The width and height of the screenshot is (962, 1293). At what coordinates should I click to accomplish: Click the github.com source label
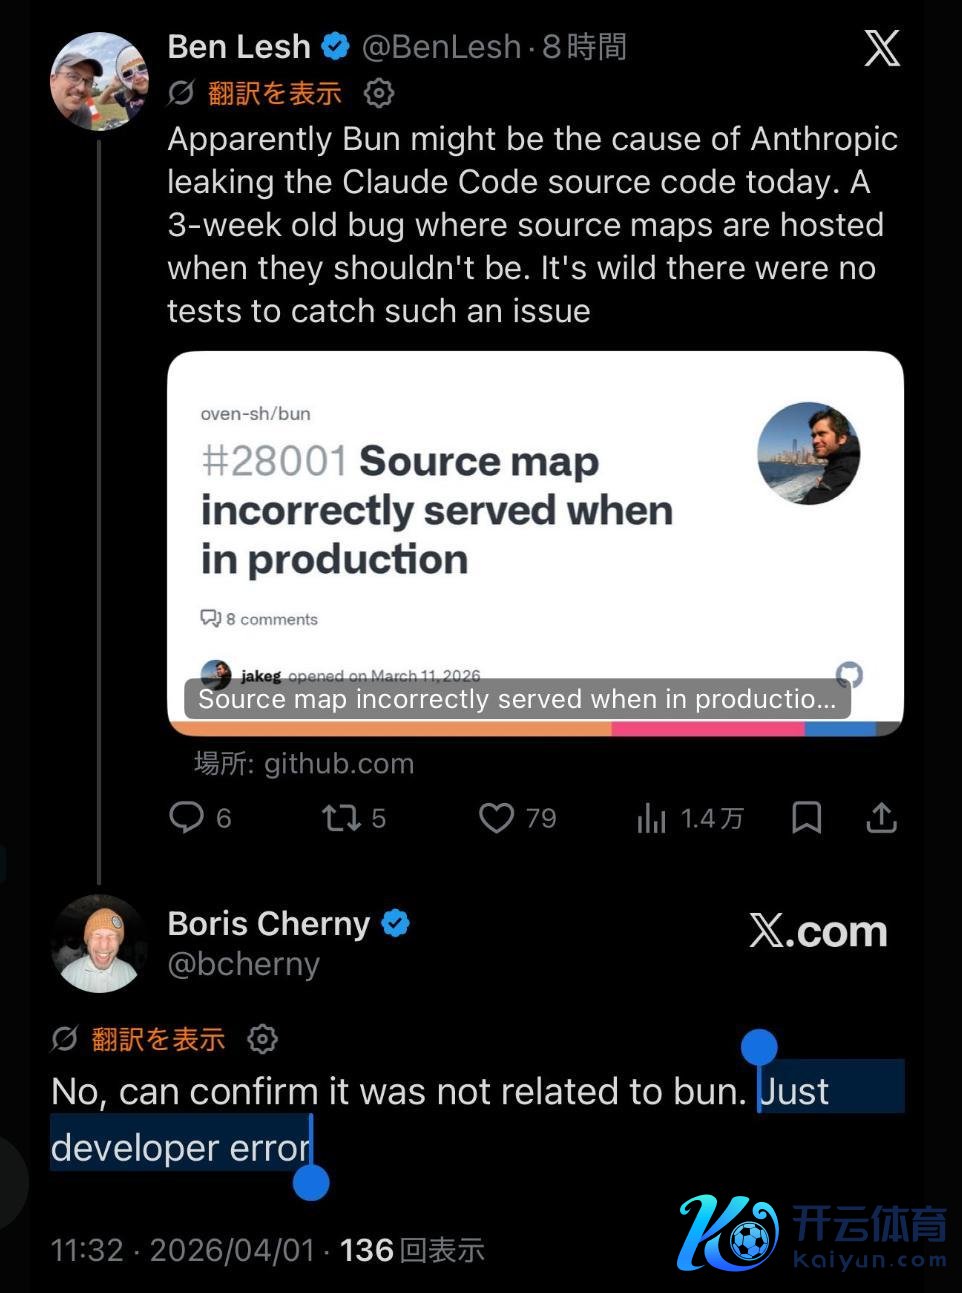click(304, 764)
